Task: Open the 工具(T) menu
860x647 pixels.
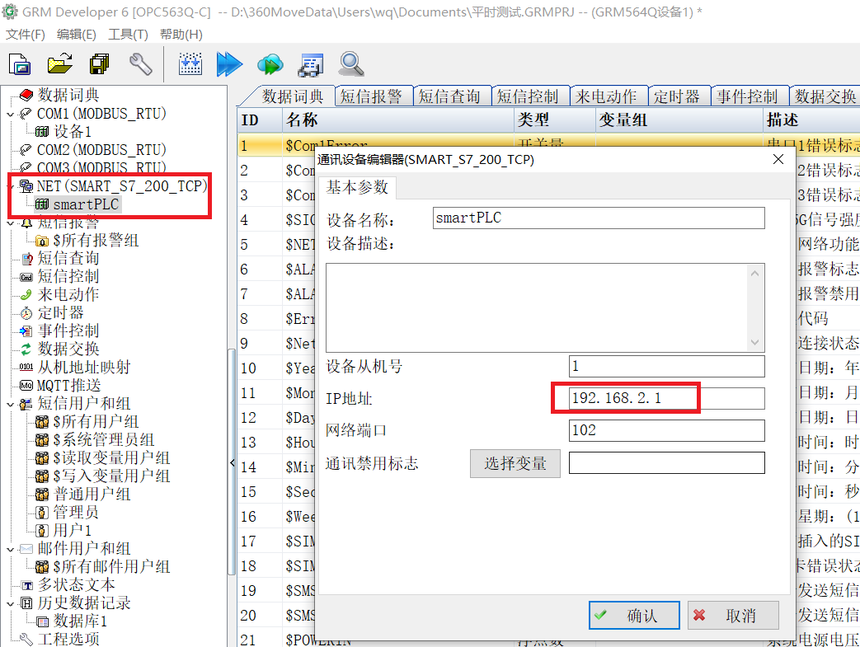Action: [x=128, y=34]
